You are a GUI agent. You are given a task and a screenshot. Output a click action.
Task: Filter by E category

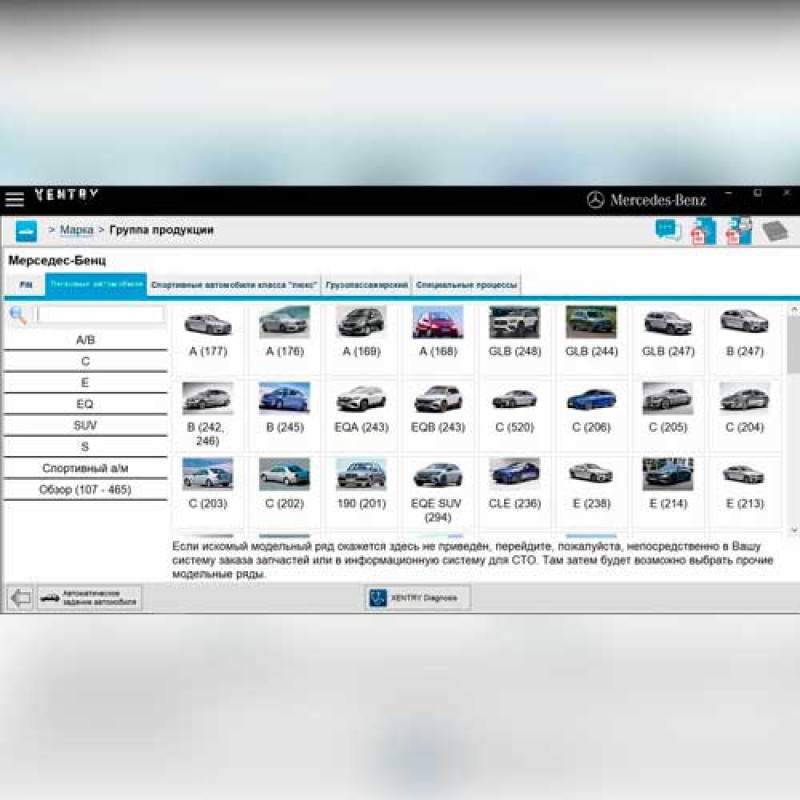tap(85, 383)
